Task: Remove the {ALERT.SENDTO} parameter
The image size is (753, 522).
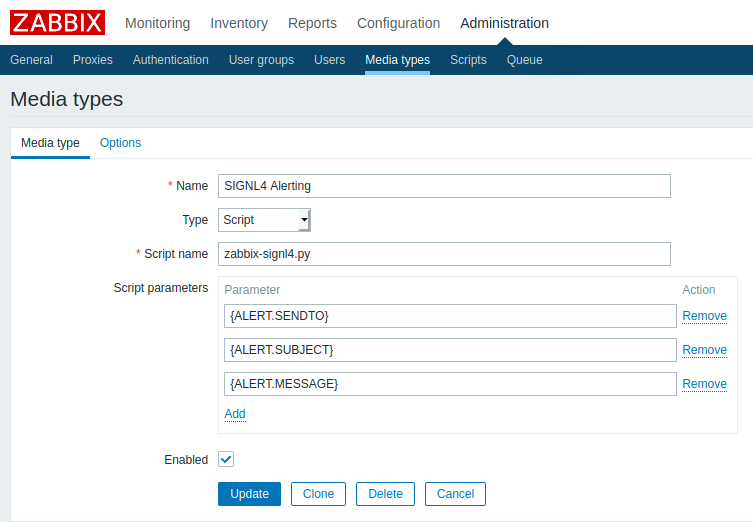Action: point(704,316)
